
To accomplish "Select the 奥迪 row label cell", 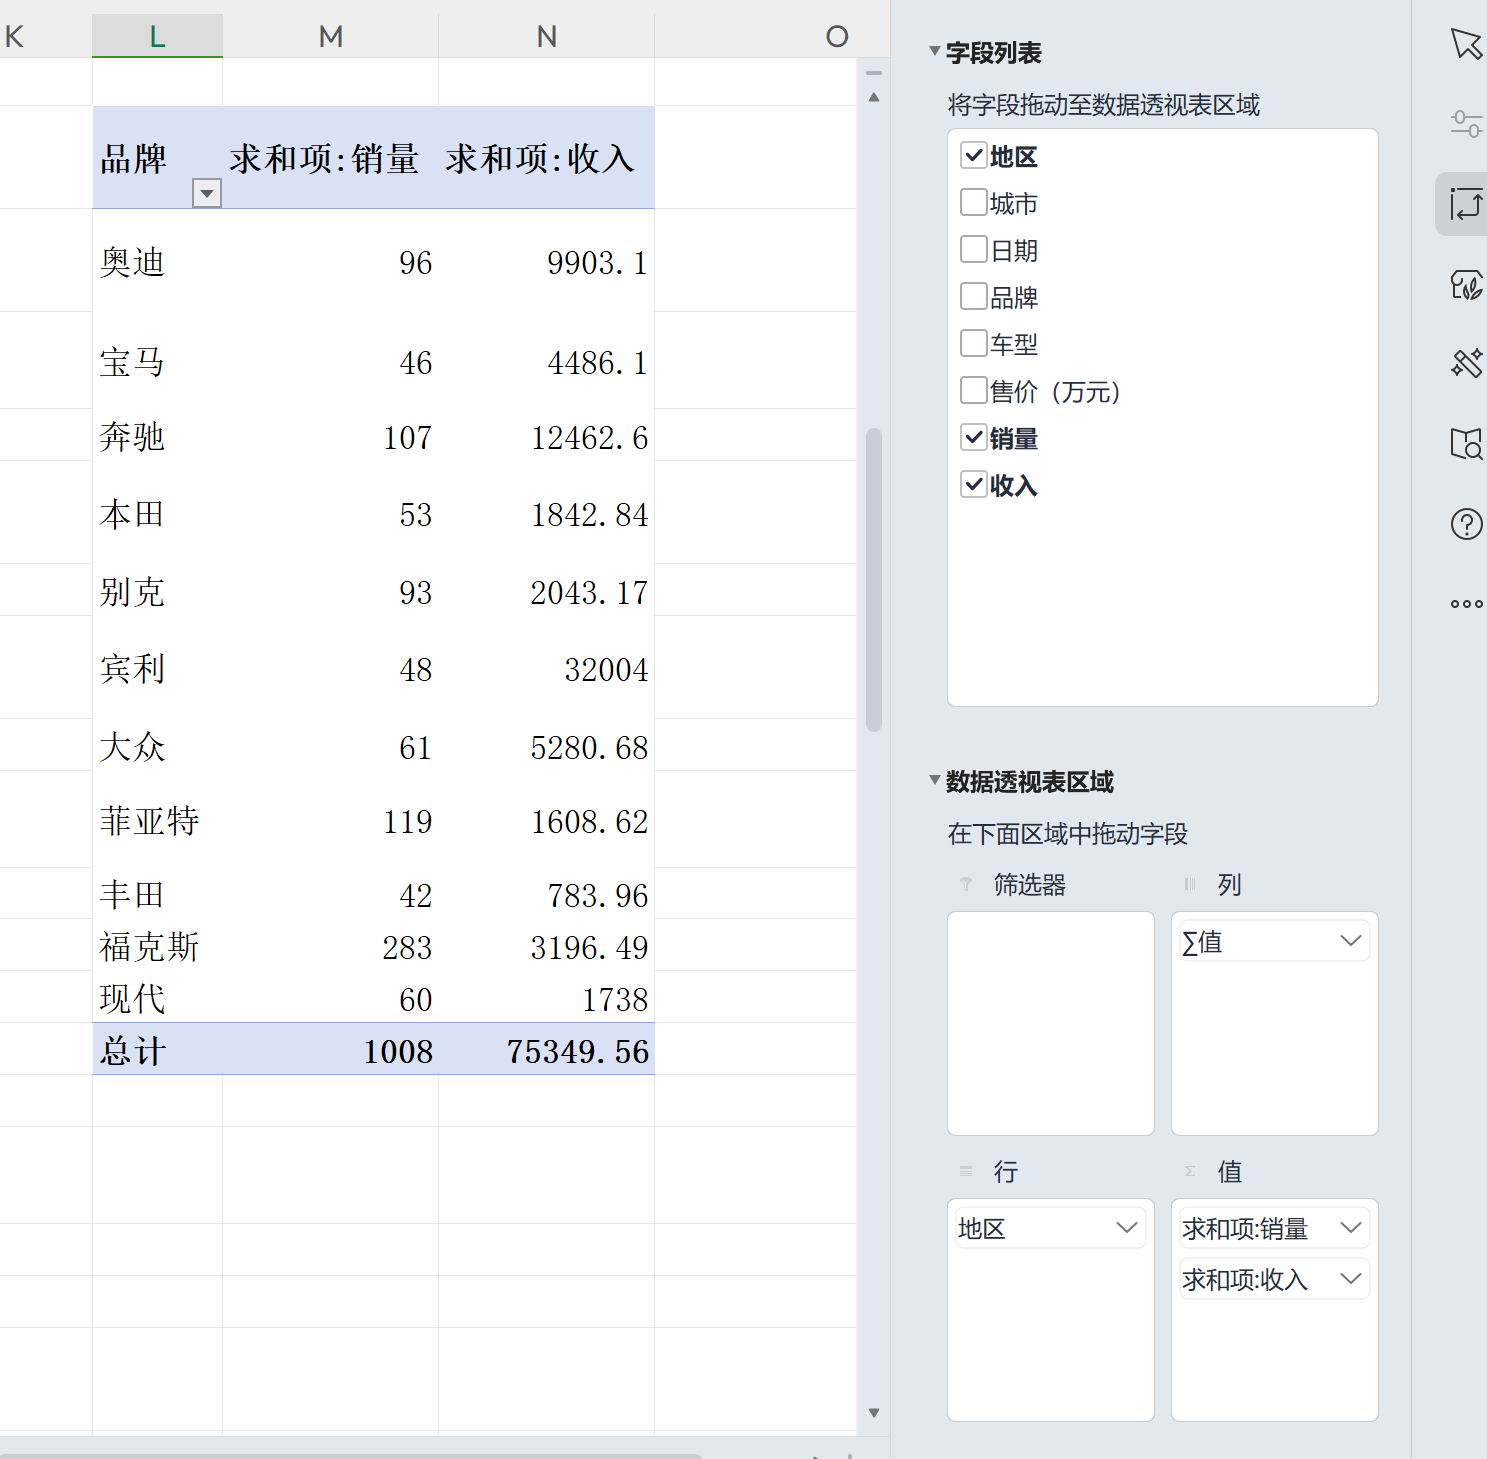I will (157, 260).
